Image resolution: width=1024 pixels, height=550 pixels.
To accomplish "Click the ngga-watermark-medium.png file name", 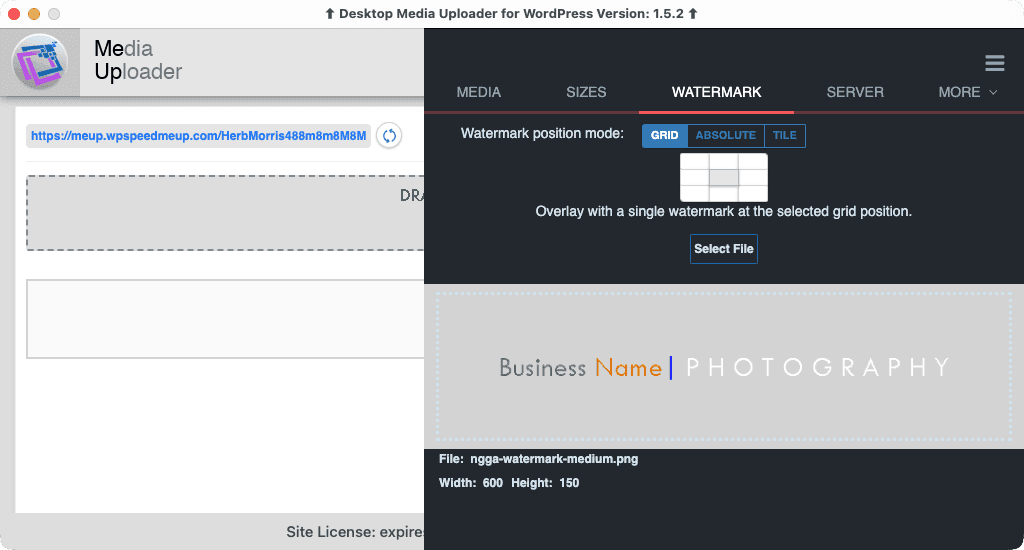I will coord(554,459).
